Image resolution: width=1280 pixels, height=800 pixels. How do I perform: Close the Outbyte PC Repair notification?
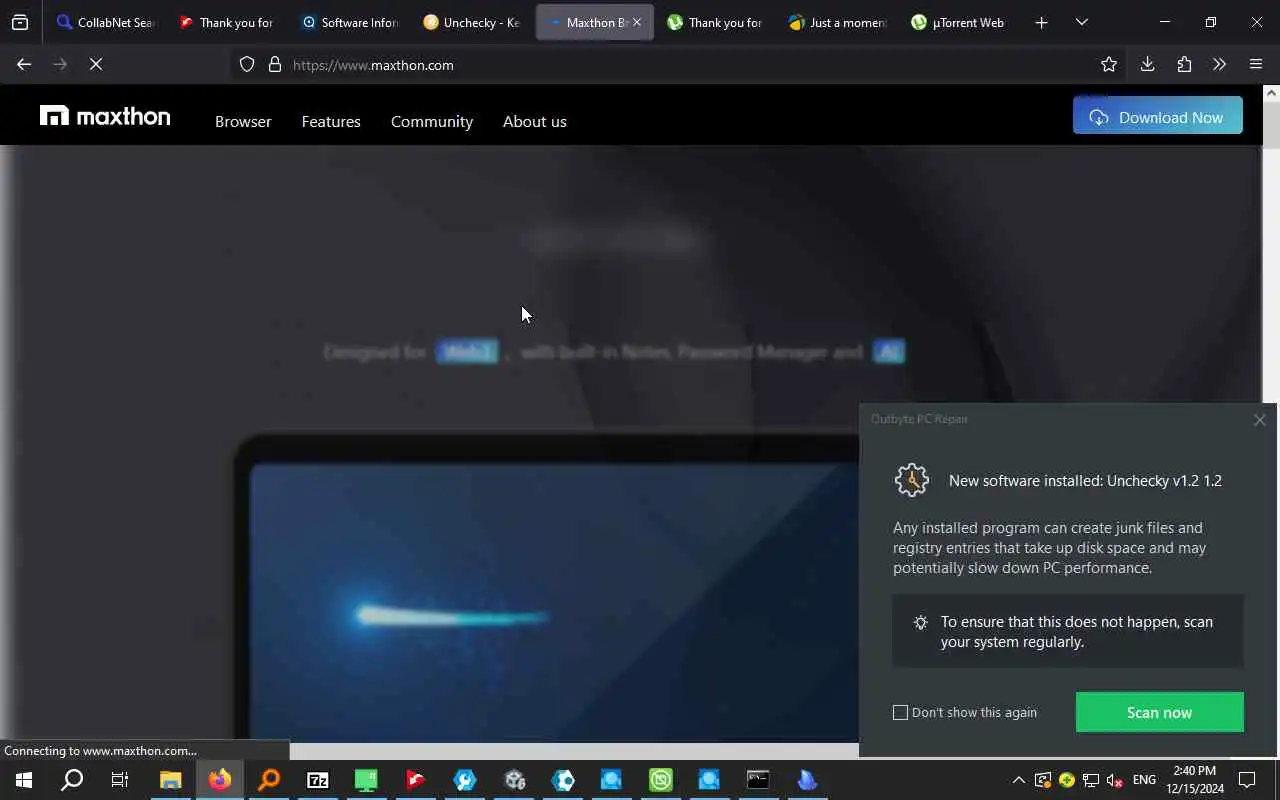click(x=1260, y=420)
